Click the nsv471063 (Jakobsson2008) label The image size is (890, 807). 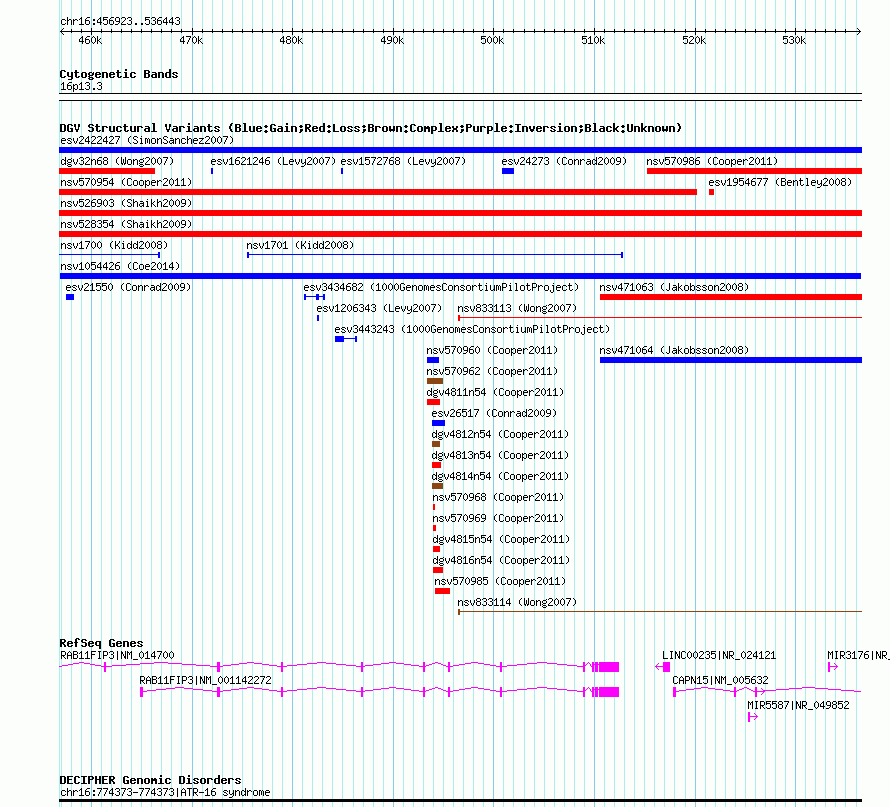pos(674,287)
